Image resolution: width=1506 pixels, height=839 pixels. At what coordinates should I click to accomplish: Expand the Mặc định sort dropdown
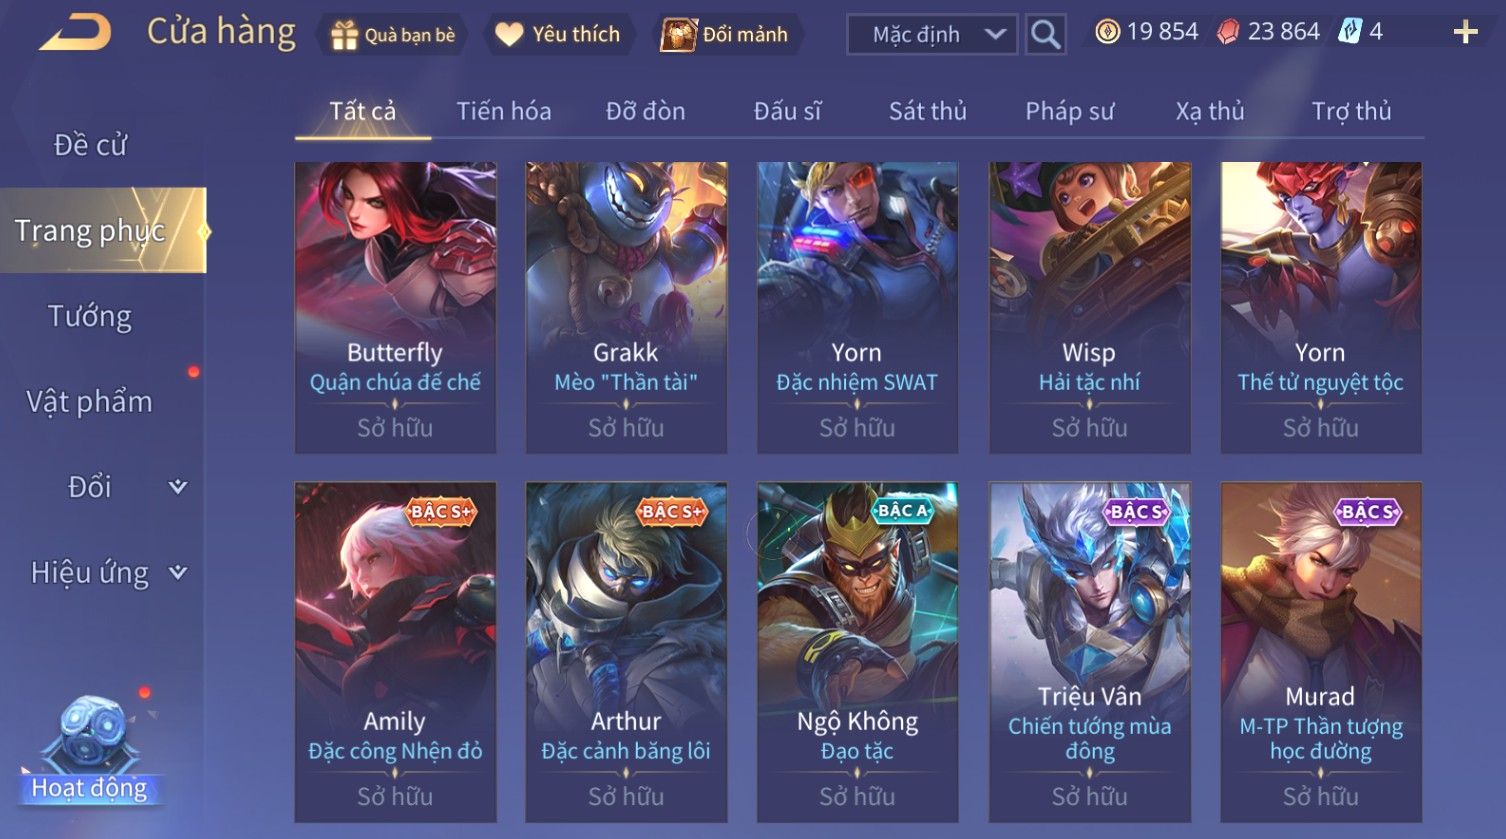click(x=932, y=35)
